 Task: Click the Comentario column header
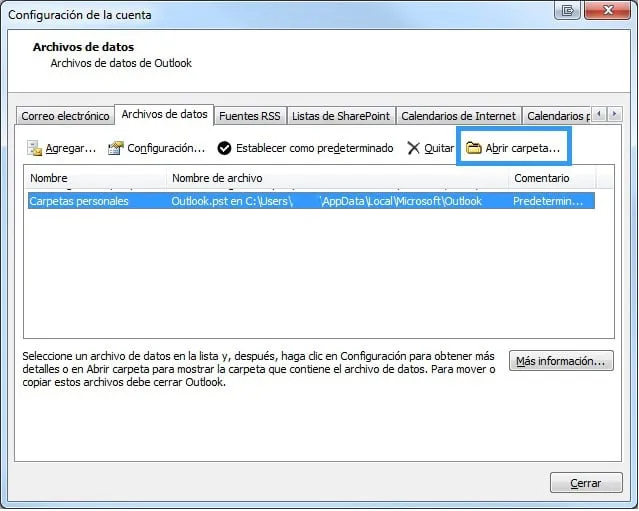[550, 178]
